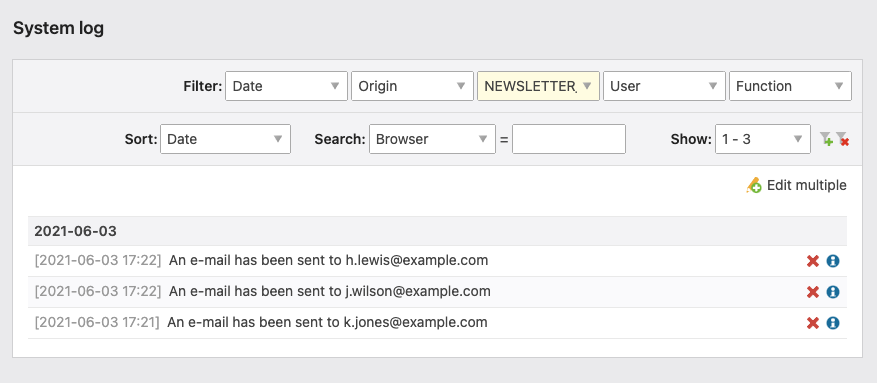Open the Function filter dropdown
Screen dimensions: 877x383
(790, 86)
